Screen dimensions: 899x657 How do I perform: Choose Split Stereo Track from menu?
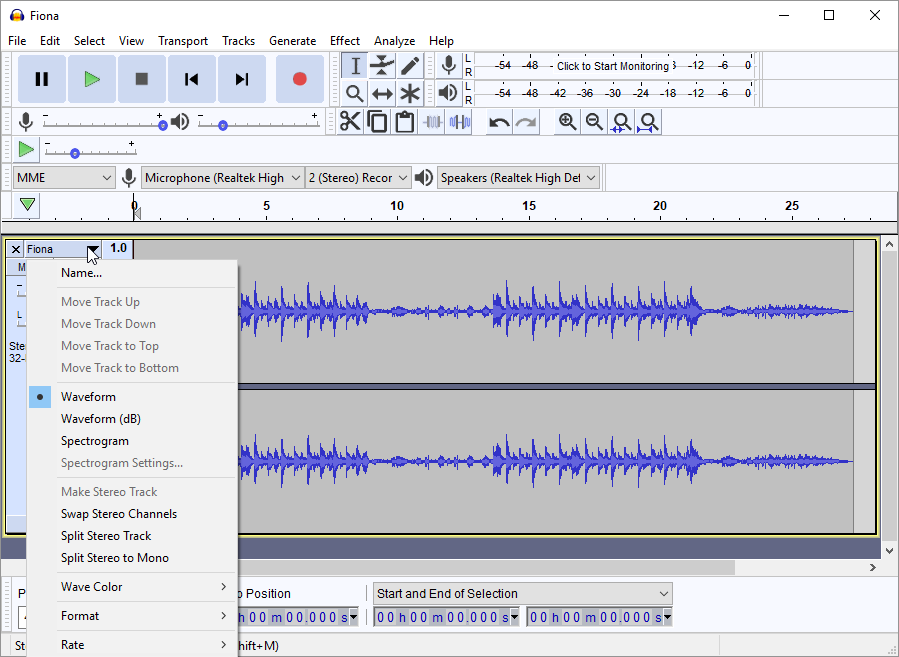pyautogui.click(x=106, y=536)
